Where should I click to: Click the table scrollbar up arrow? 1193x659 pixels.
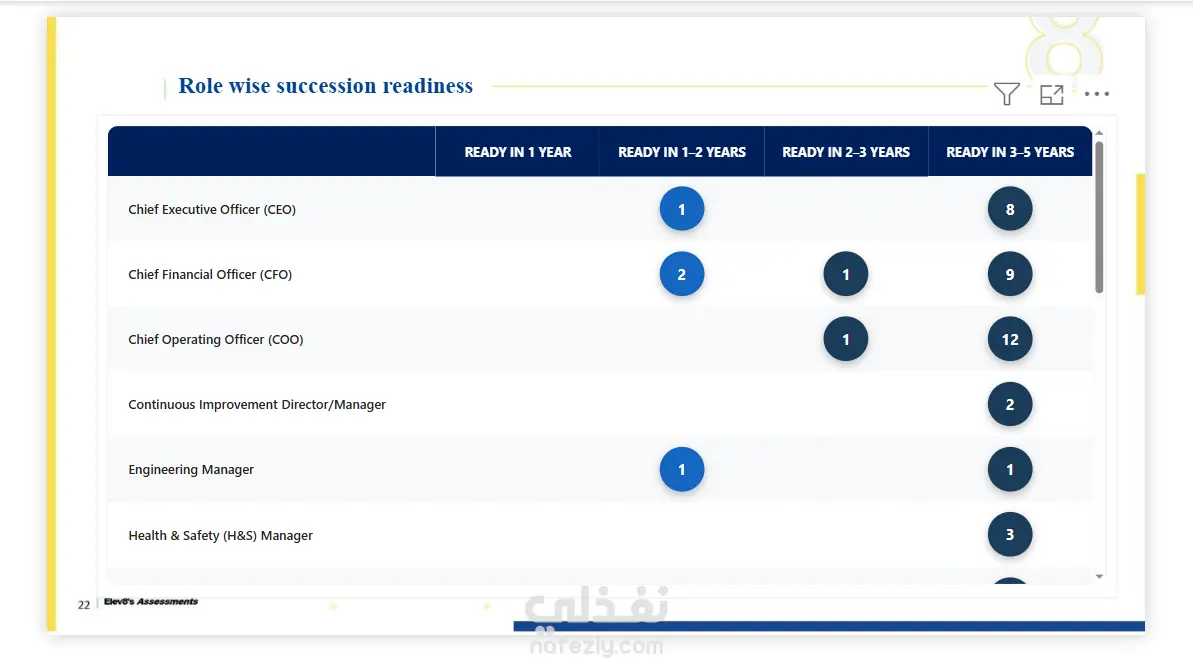[x=1099, y=133]
